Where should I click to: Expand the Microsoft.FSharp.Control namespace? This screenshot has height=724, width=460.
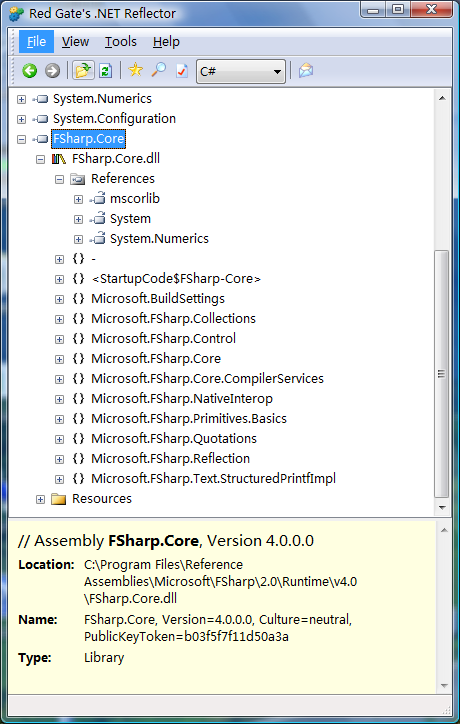click(59, 339)
